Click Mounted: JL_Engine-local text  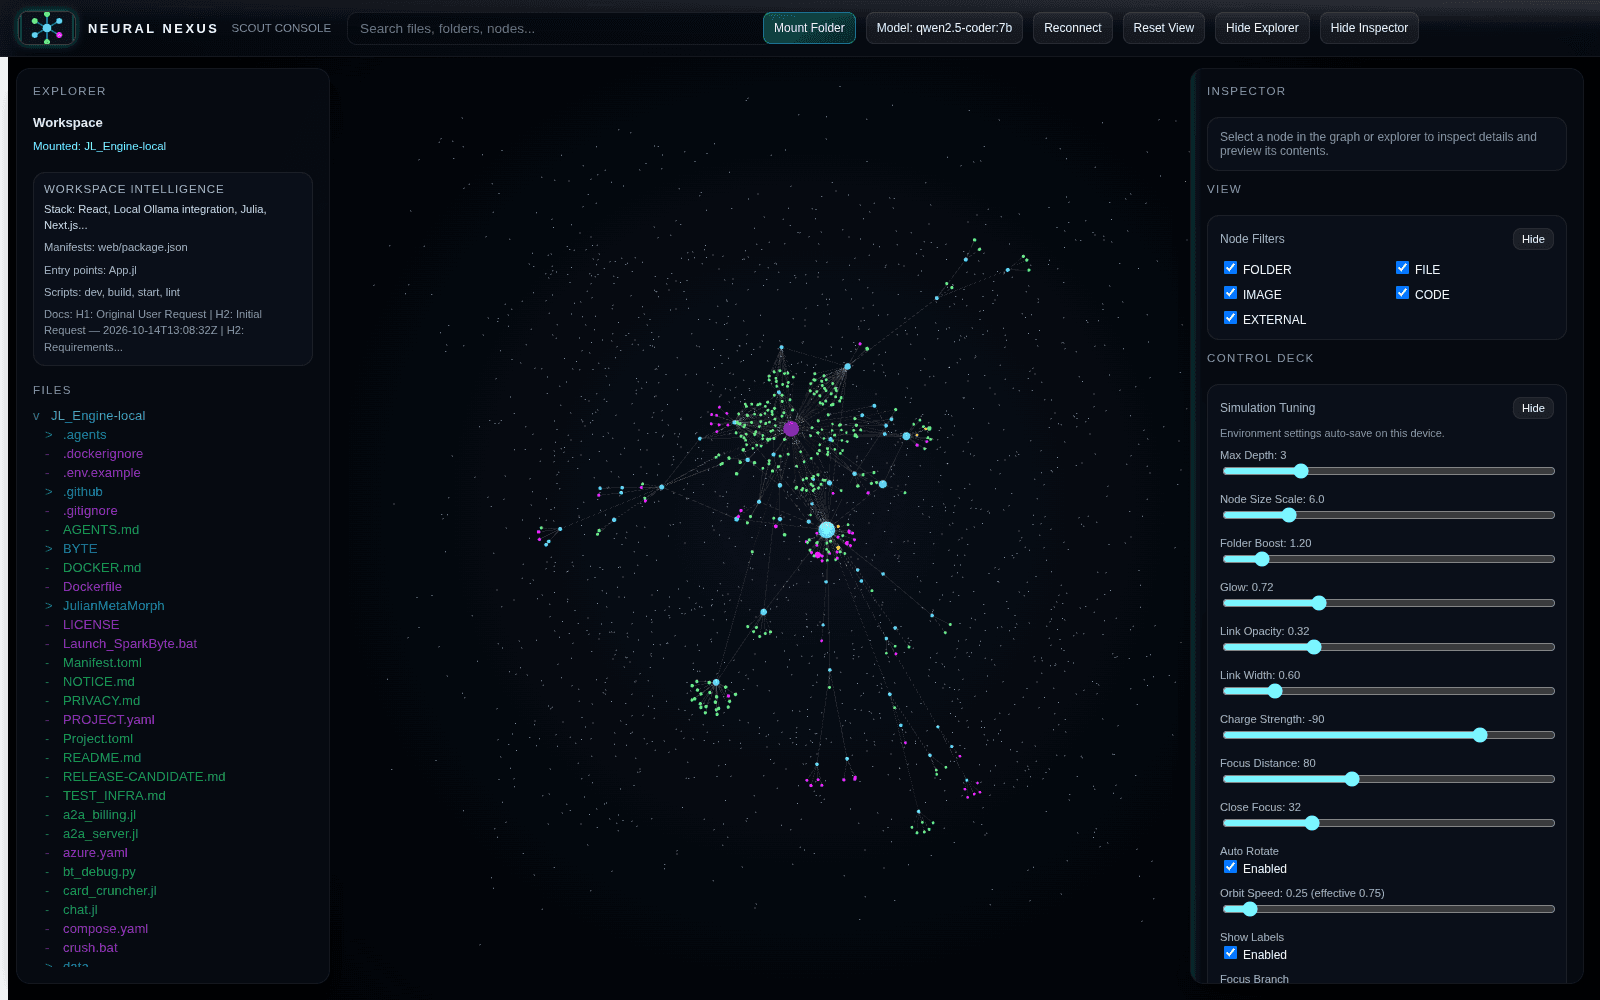click(x=99, y=146)
